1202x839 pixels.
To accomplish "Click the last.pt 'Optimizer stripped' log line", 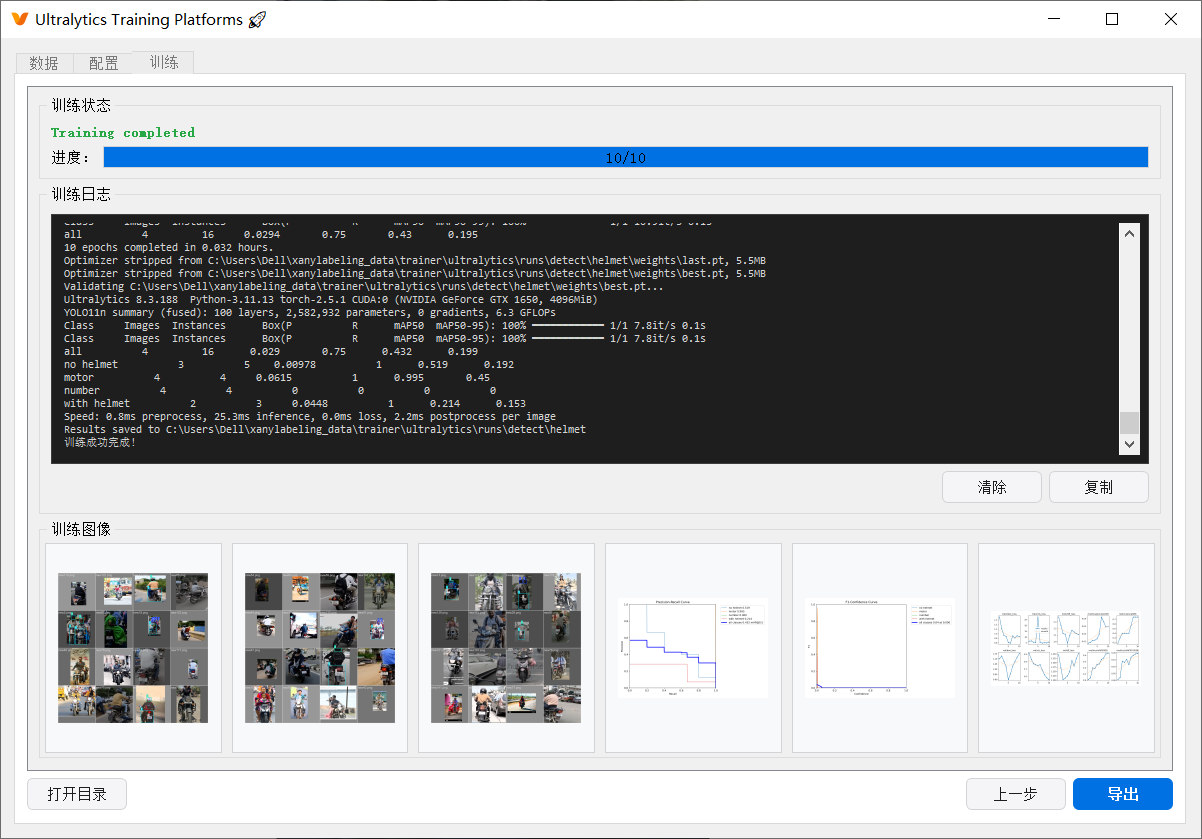I will click(x=415, y=260).
